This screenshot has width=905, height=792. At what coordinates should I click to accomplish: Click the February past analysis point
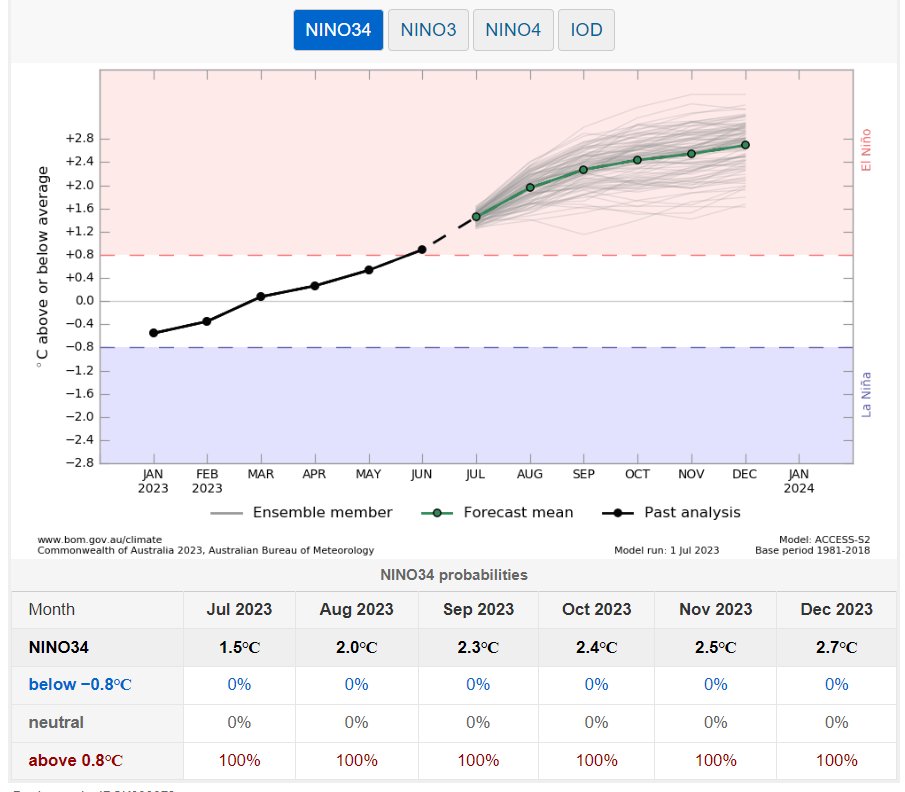click(207, 322)
